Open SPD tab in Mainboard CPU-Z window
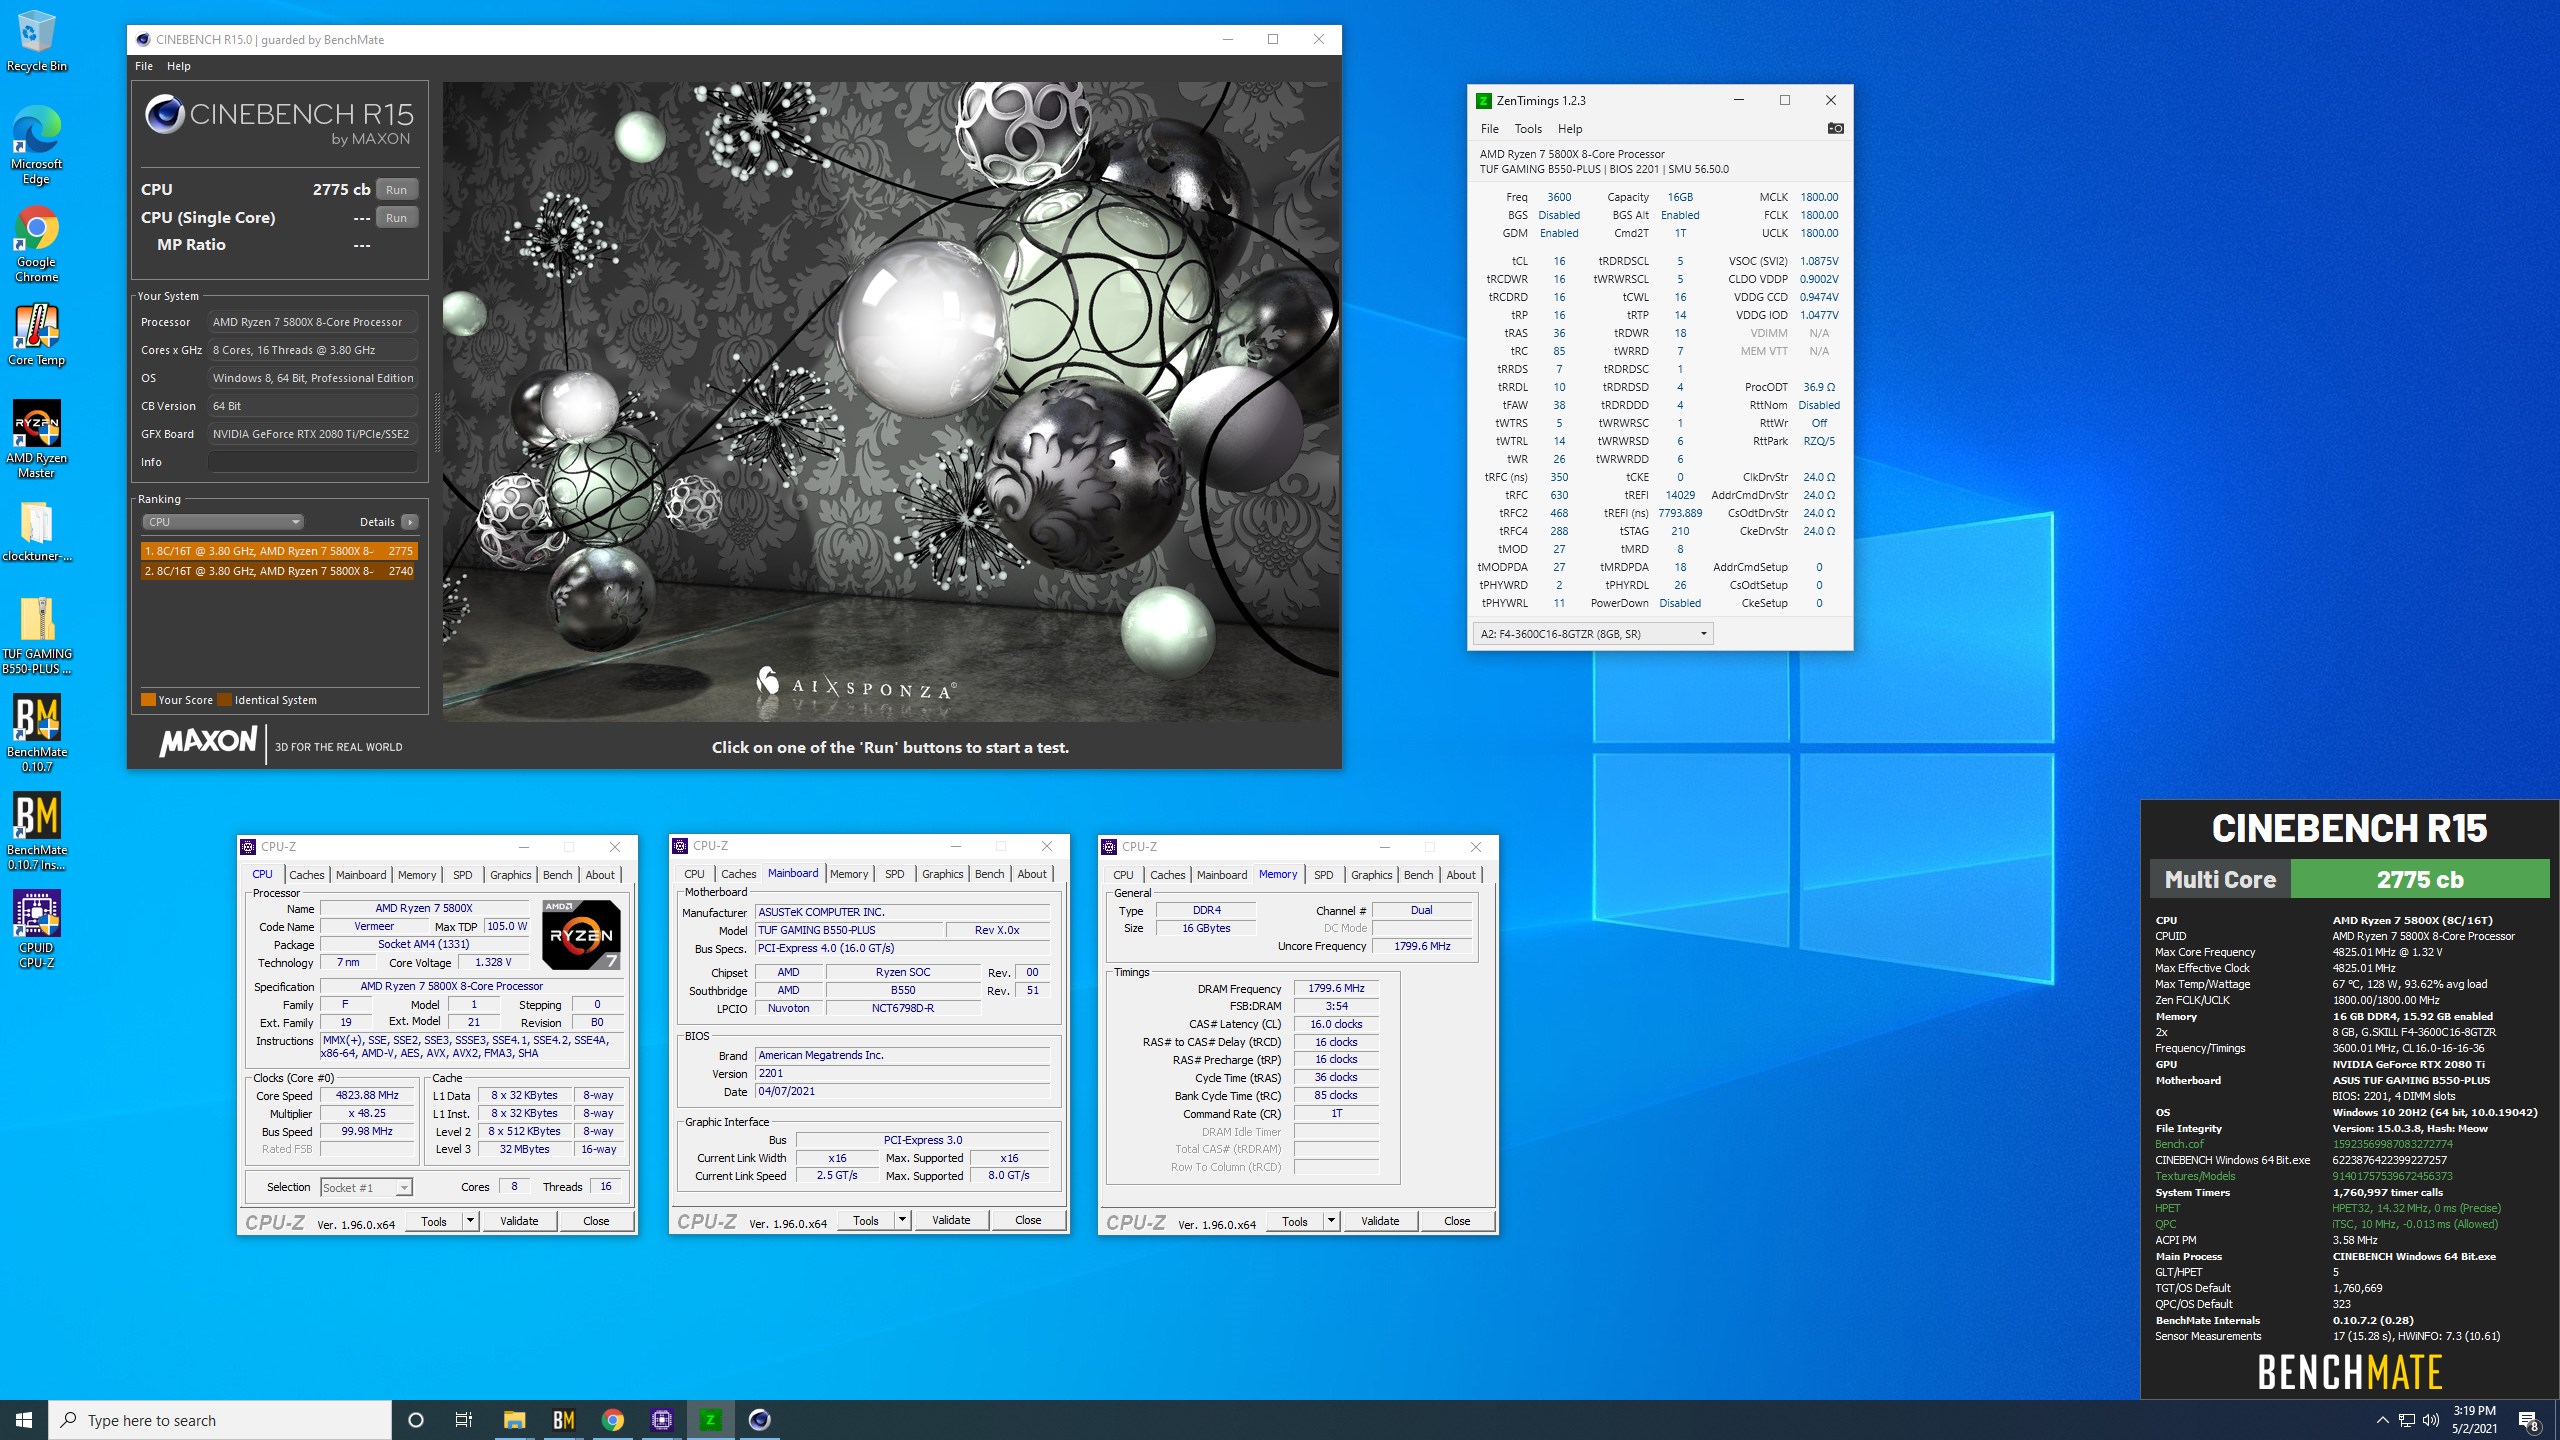Screen dimensions: 2560x1440 (x=895, y=874)
